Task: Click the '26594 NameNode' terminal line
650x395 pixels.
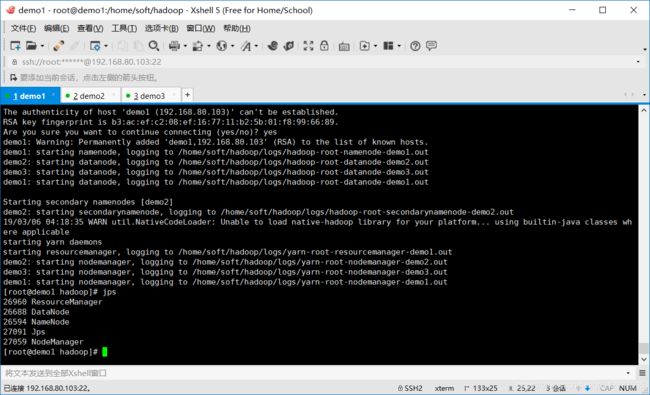Action: [36, 322]
